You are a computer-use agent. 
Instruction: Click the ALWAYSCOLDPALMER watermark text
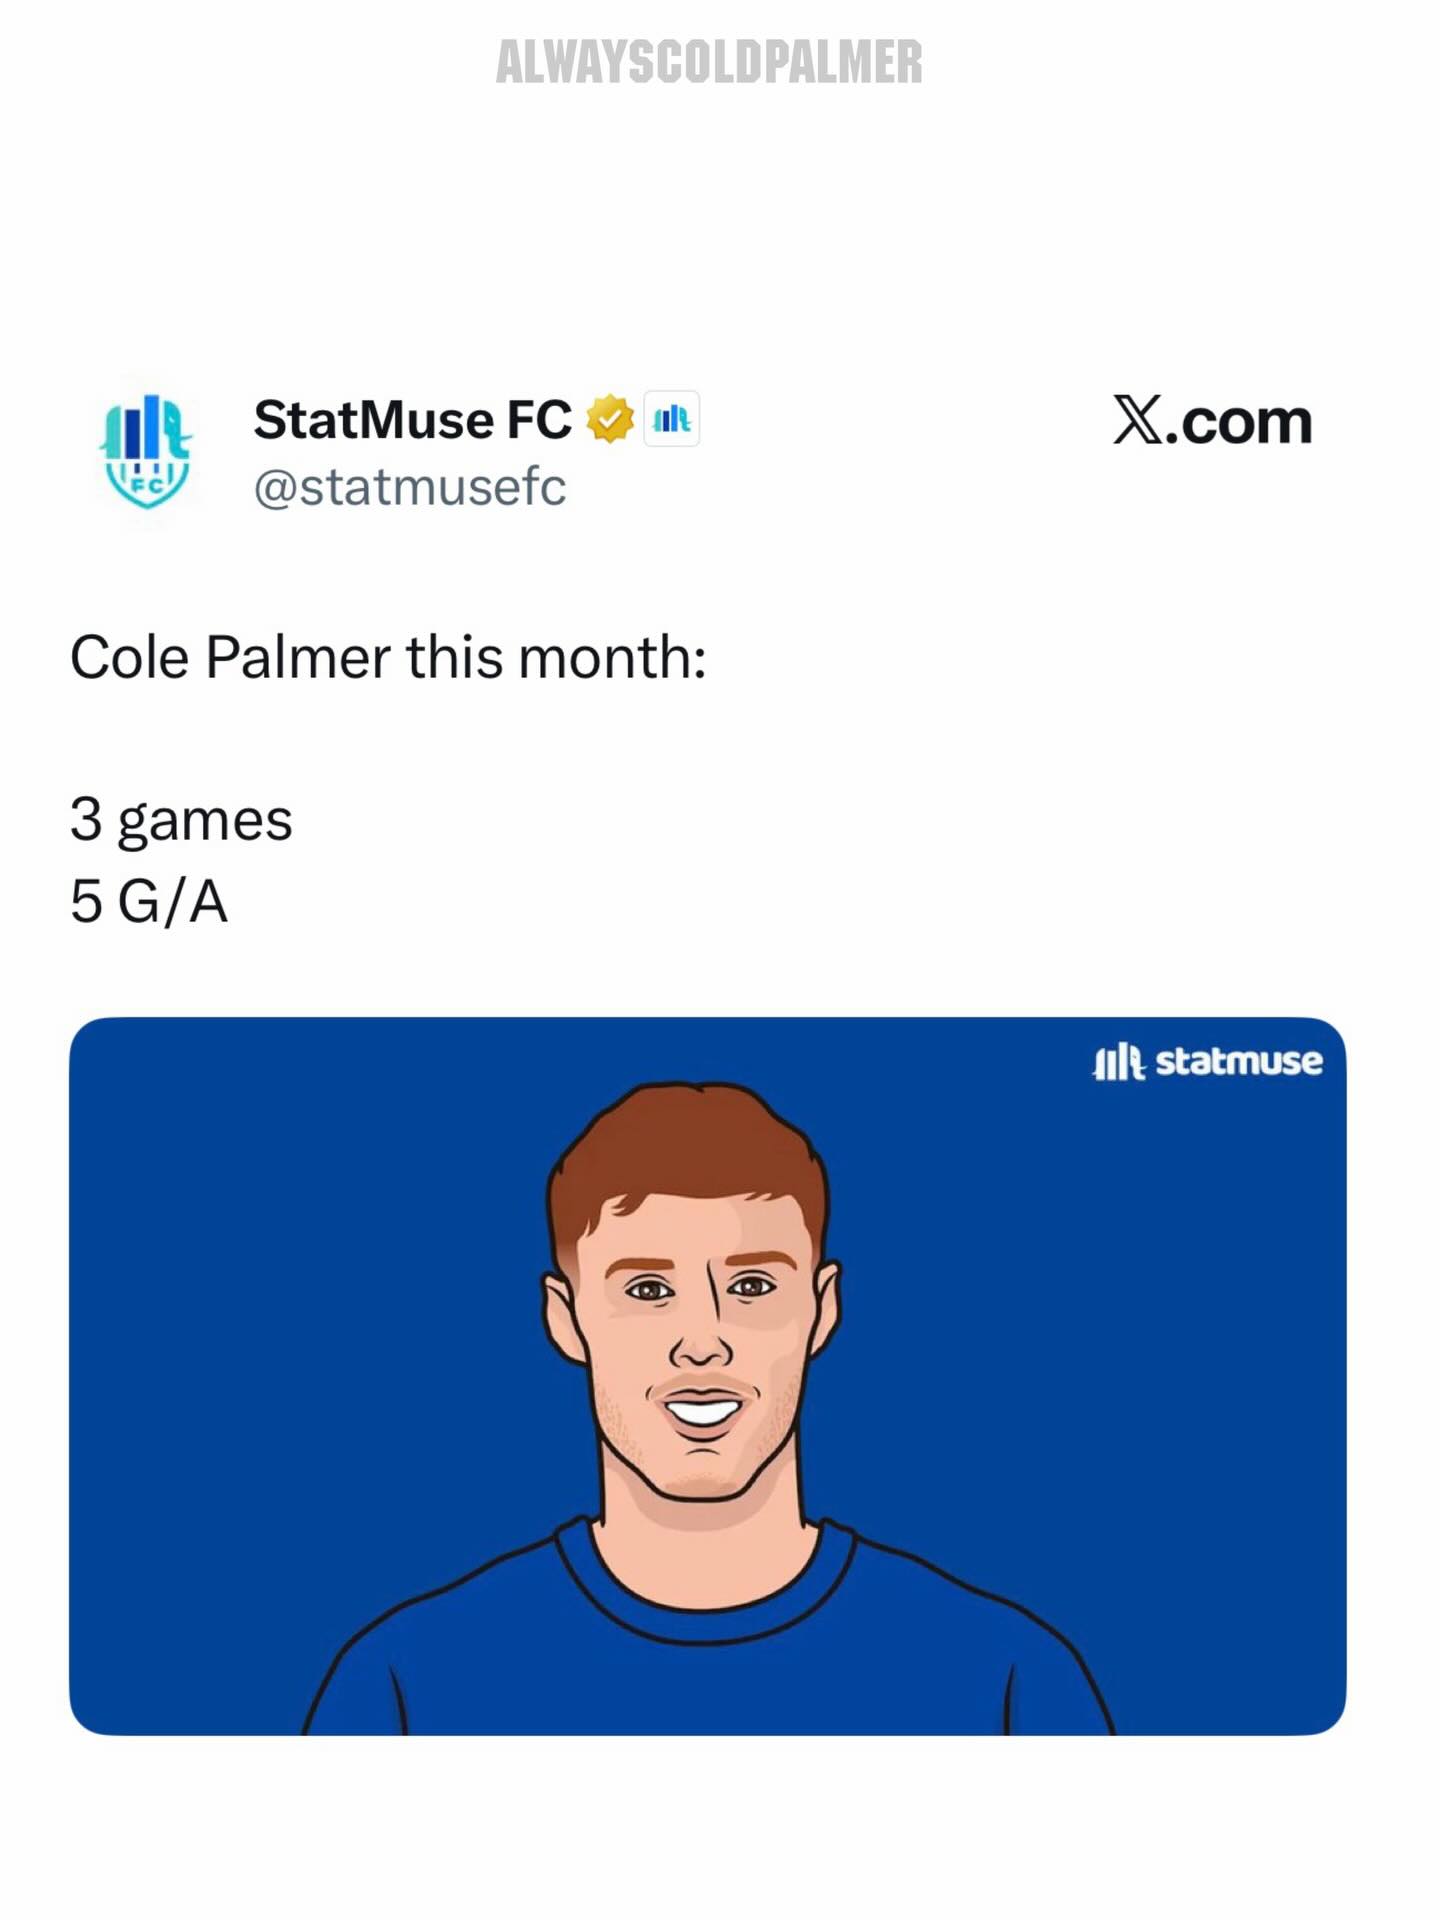[x=709, y=62]
